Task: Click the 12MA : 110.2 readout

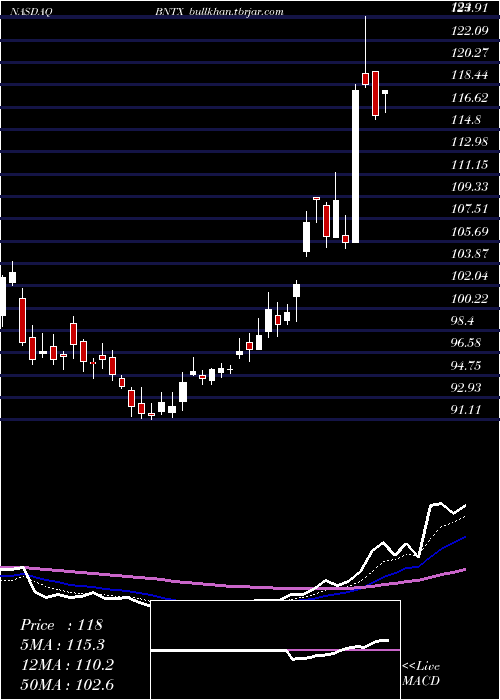Action: [67, 665]
